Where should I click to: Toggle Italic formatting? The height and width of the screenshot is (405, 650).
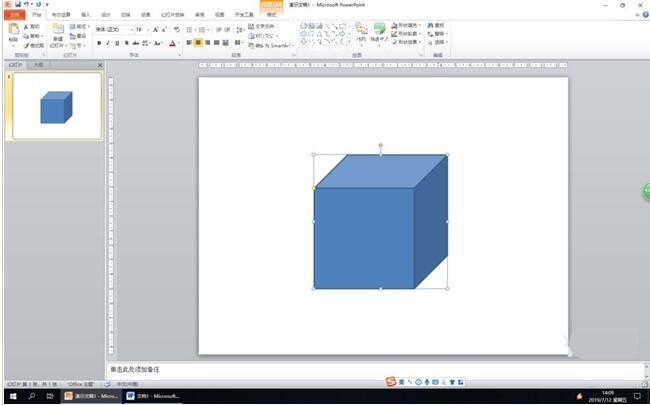coord(108,43)
